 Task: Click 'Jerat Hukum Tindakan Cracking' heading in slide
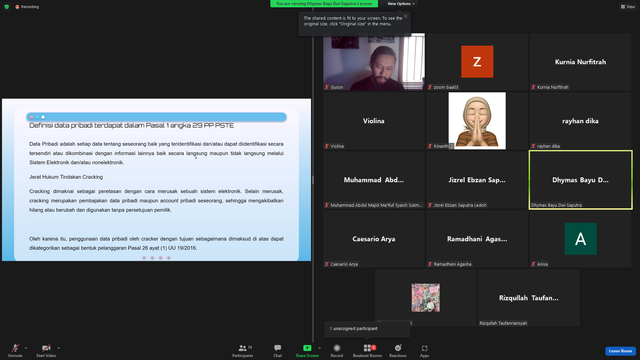(x=66, y=177)
